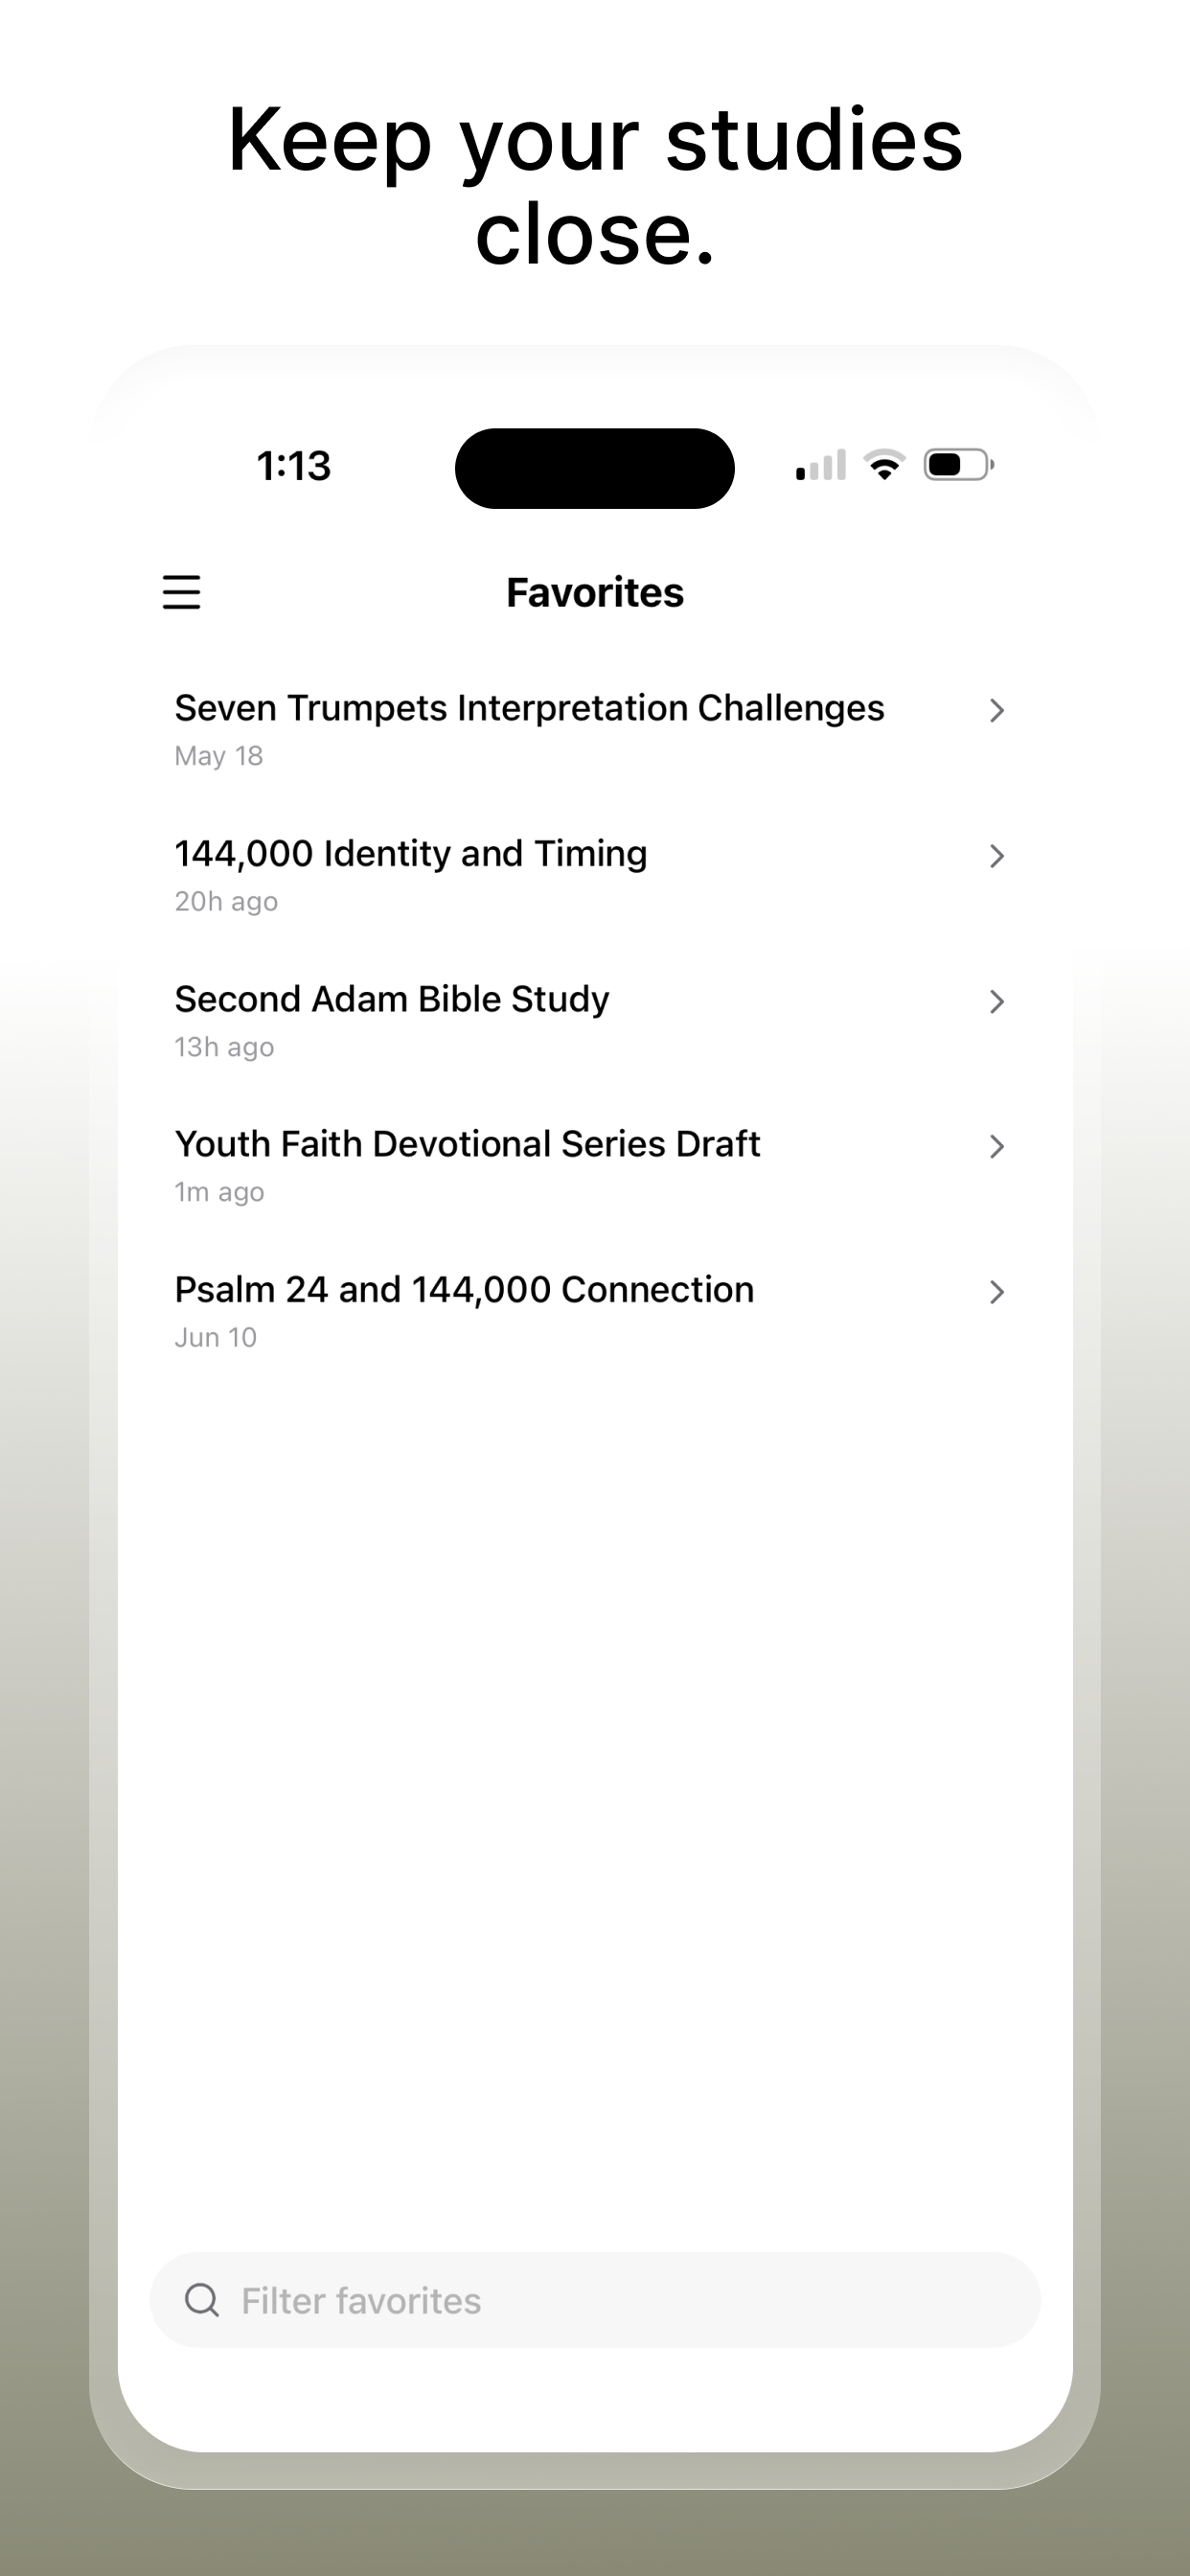Expand Seven Trumpets Interpretation Challenges chevron
This screenshot has height=2576, width=1190.
point(996,710)
